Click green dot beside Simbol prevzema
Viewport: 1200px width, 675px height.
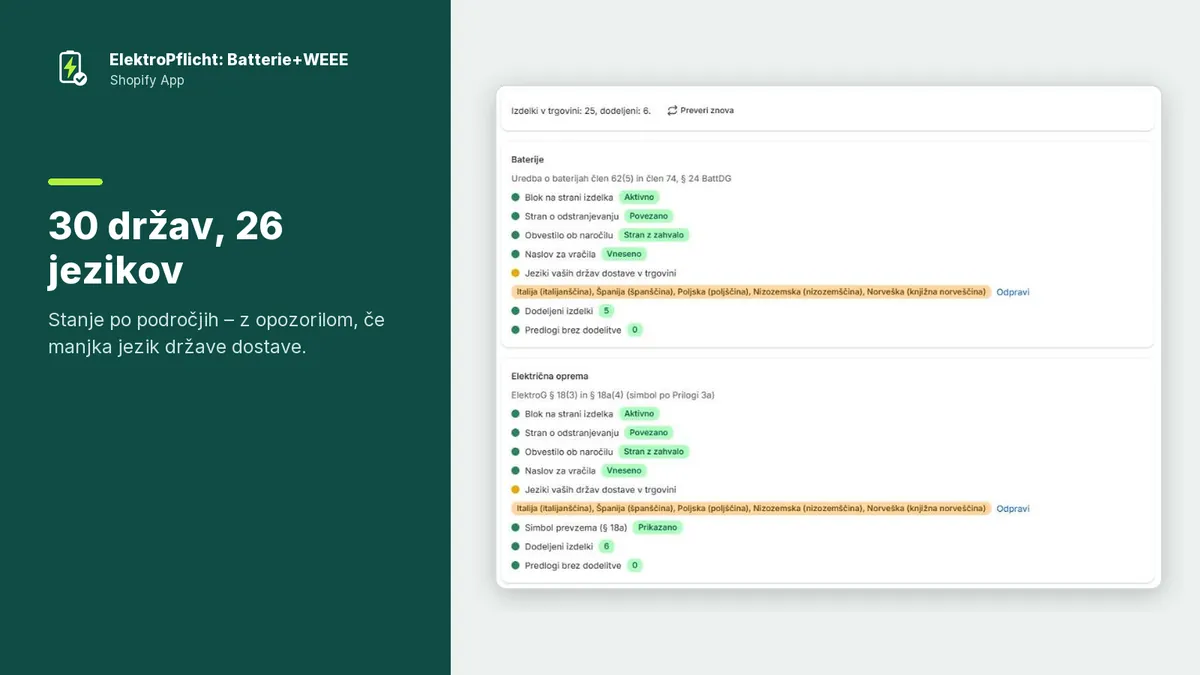(x=516, y=528)
